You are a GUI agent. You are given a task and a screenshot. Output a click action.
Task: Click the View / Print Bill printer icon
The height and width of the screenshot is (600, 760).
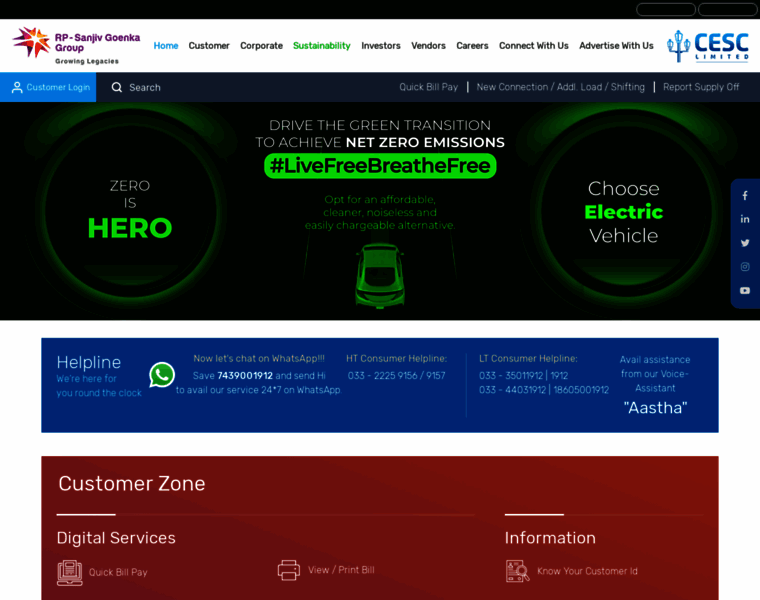tap(289, 570)
